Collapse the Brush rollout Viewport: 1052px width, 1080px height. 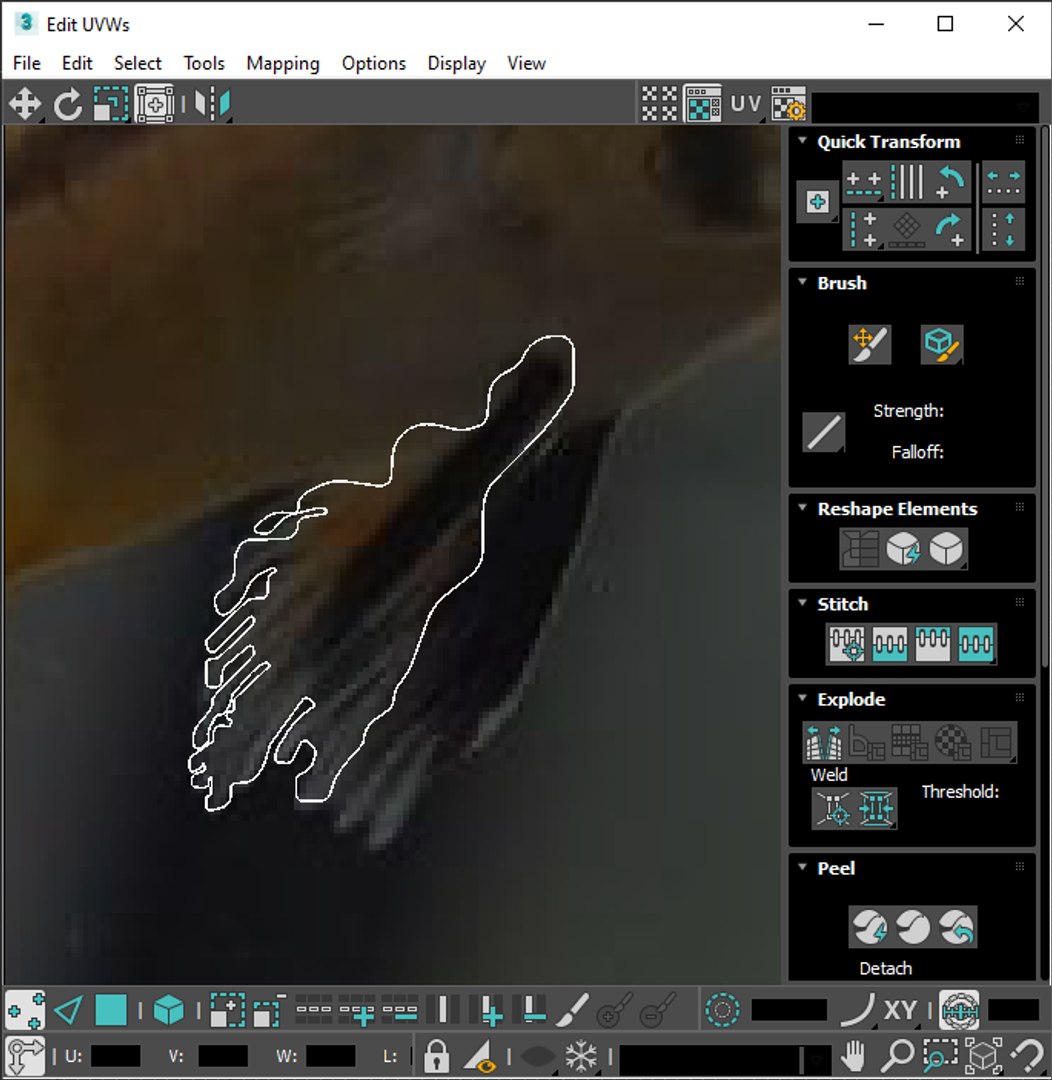(802, 282)
